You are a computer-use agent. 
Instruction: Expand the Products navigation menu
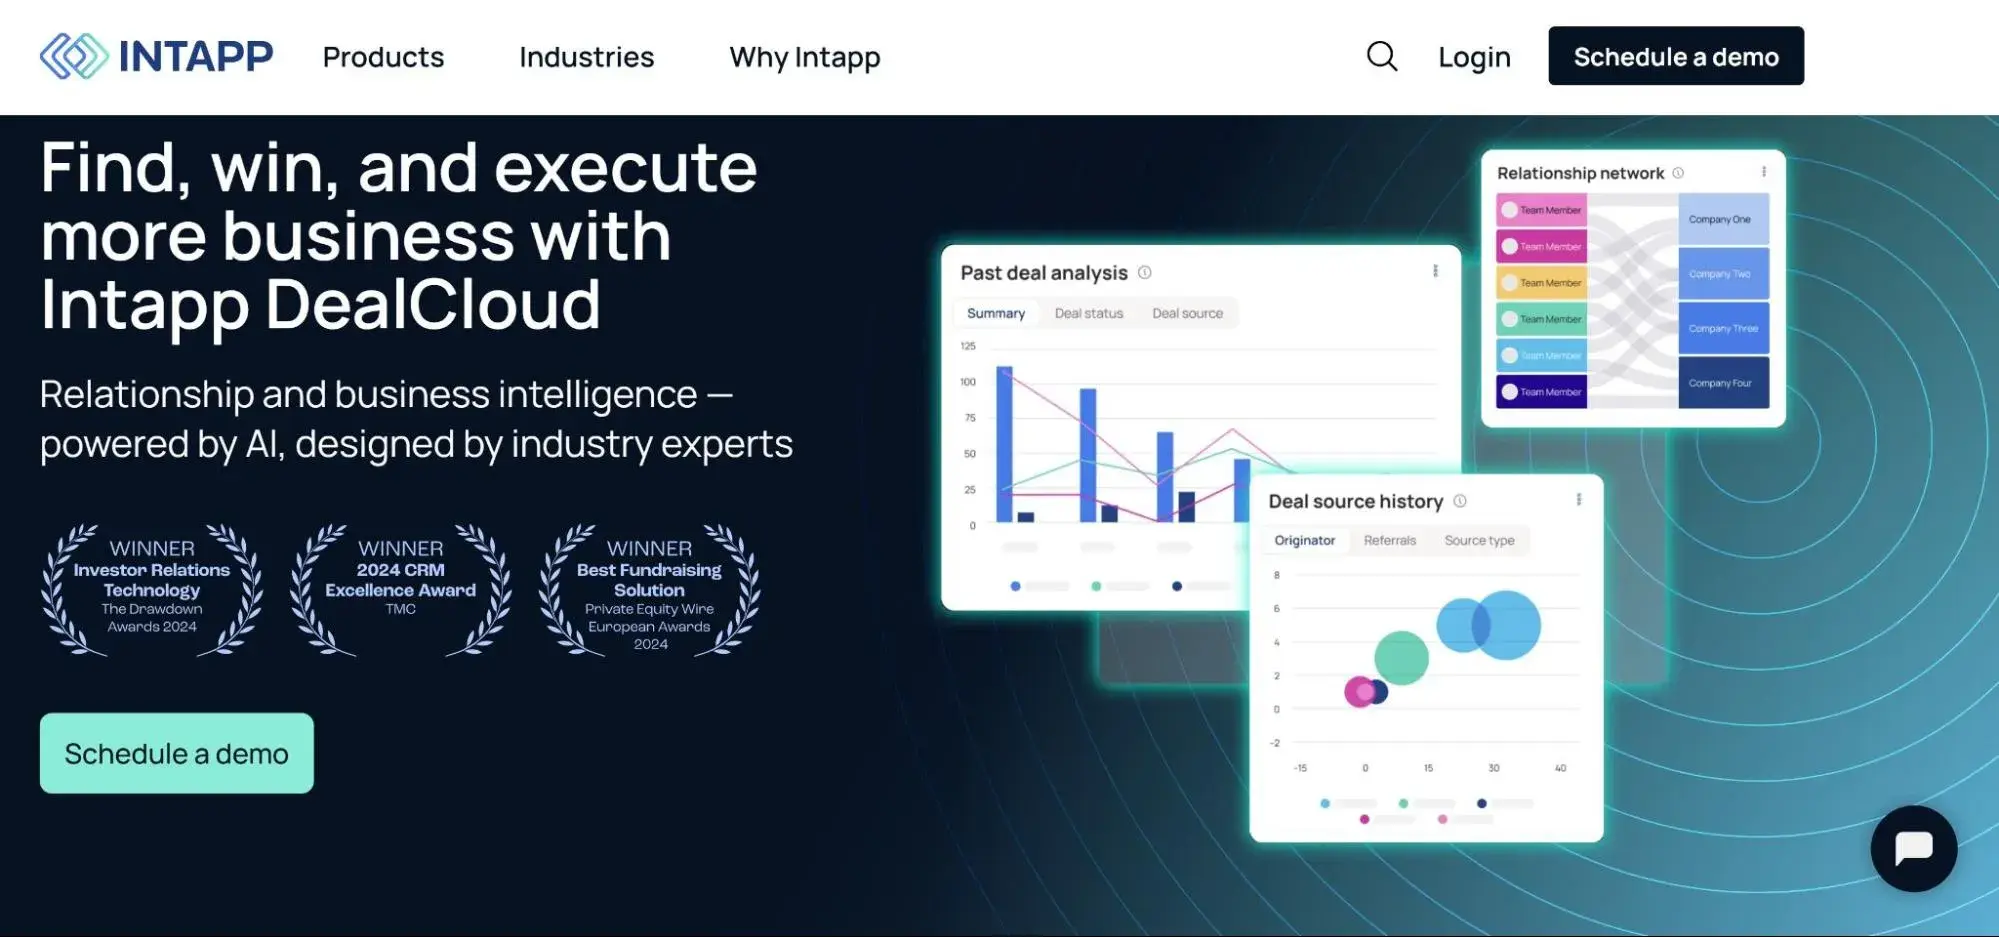383,57
